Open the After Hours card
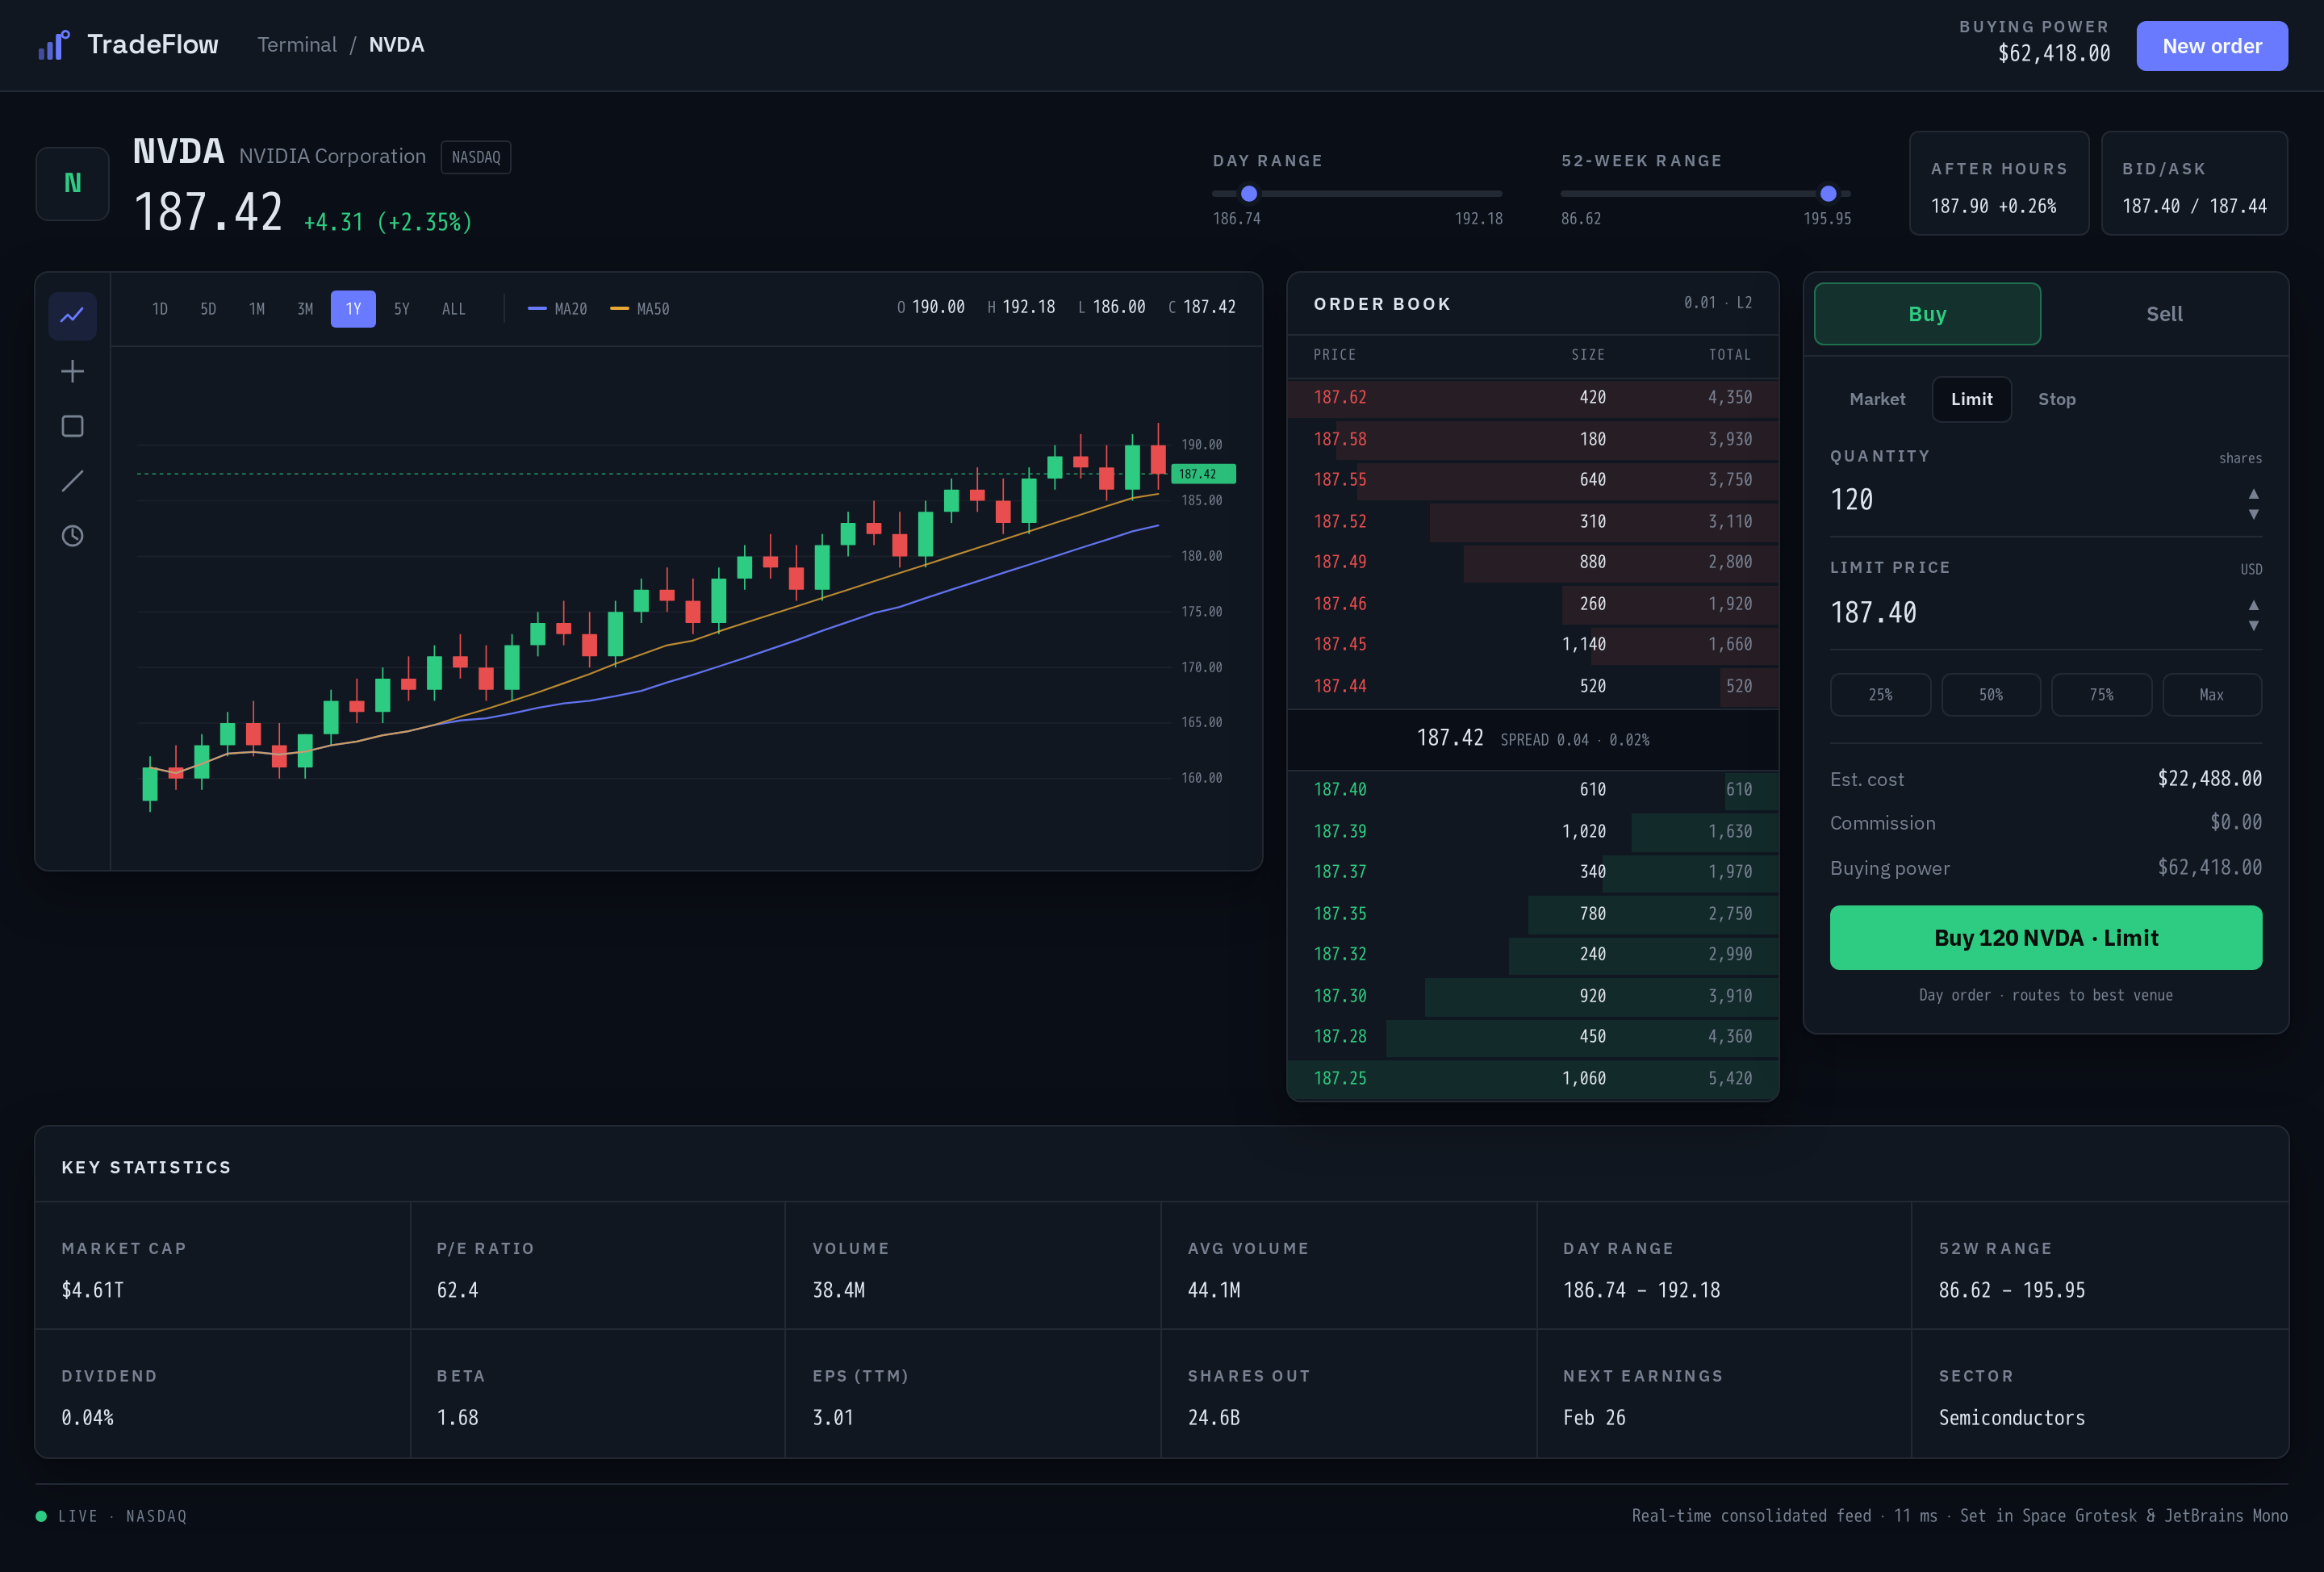The height and width of the screenshot is (1572, 2324). point(1999,184)
